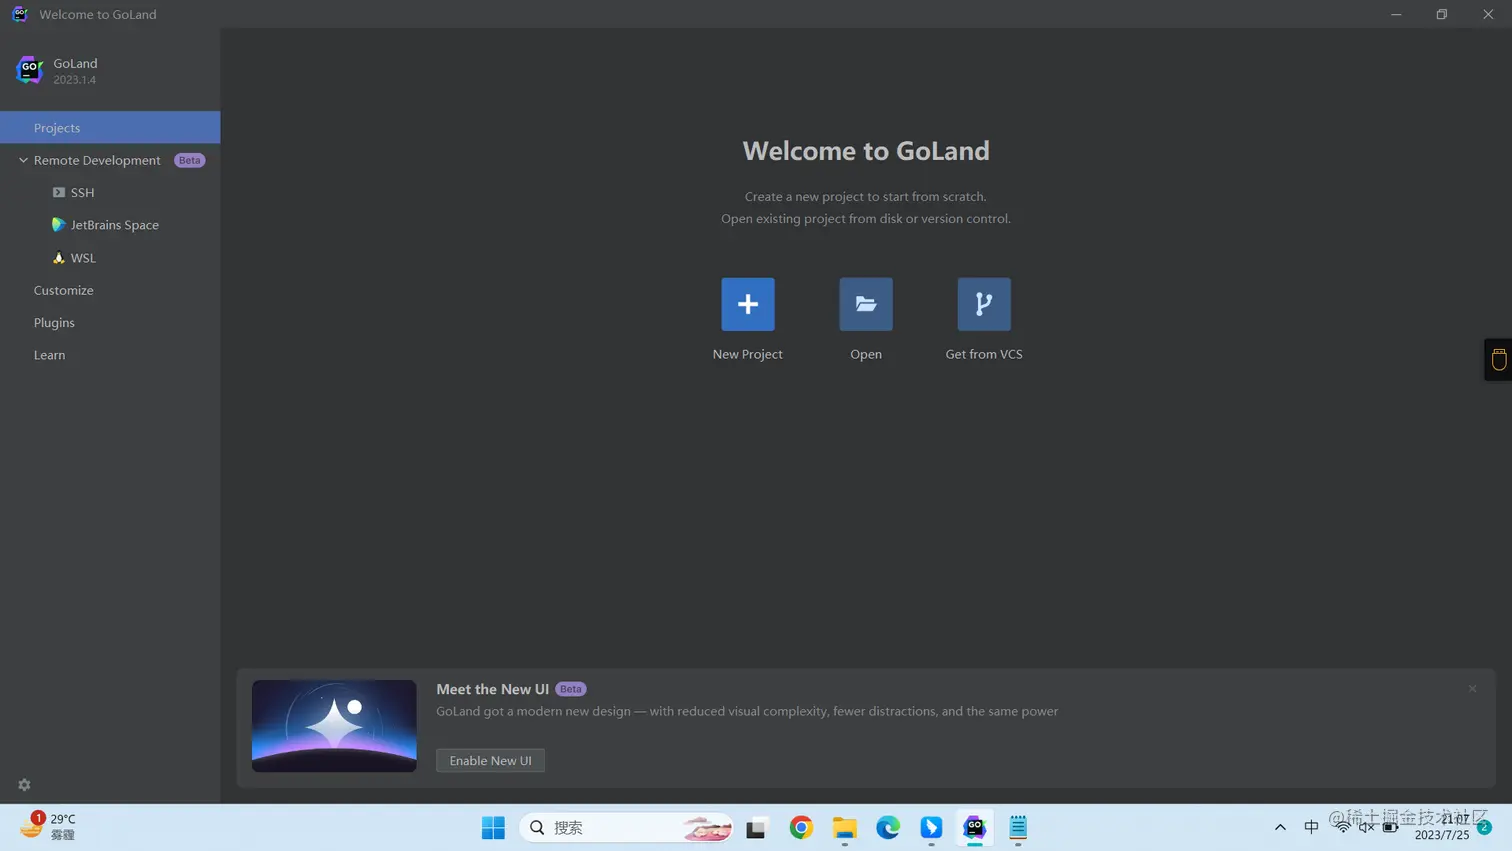Show hidden system tray icons
The image size is (1512, 851).
1280,828
